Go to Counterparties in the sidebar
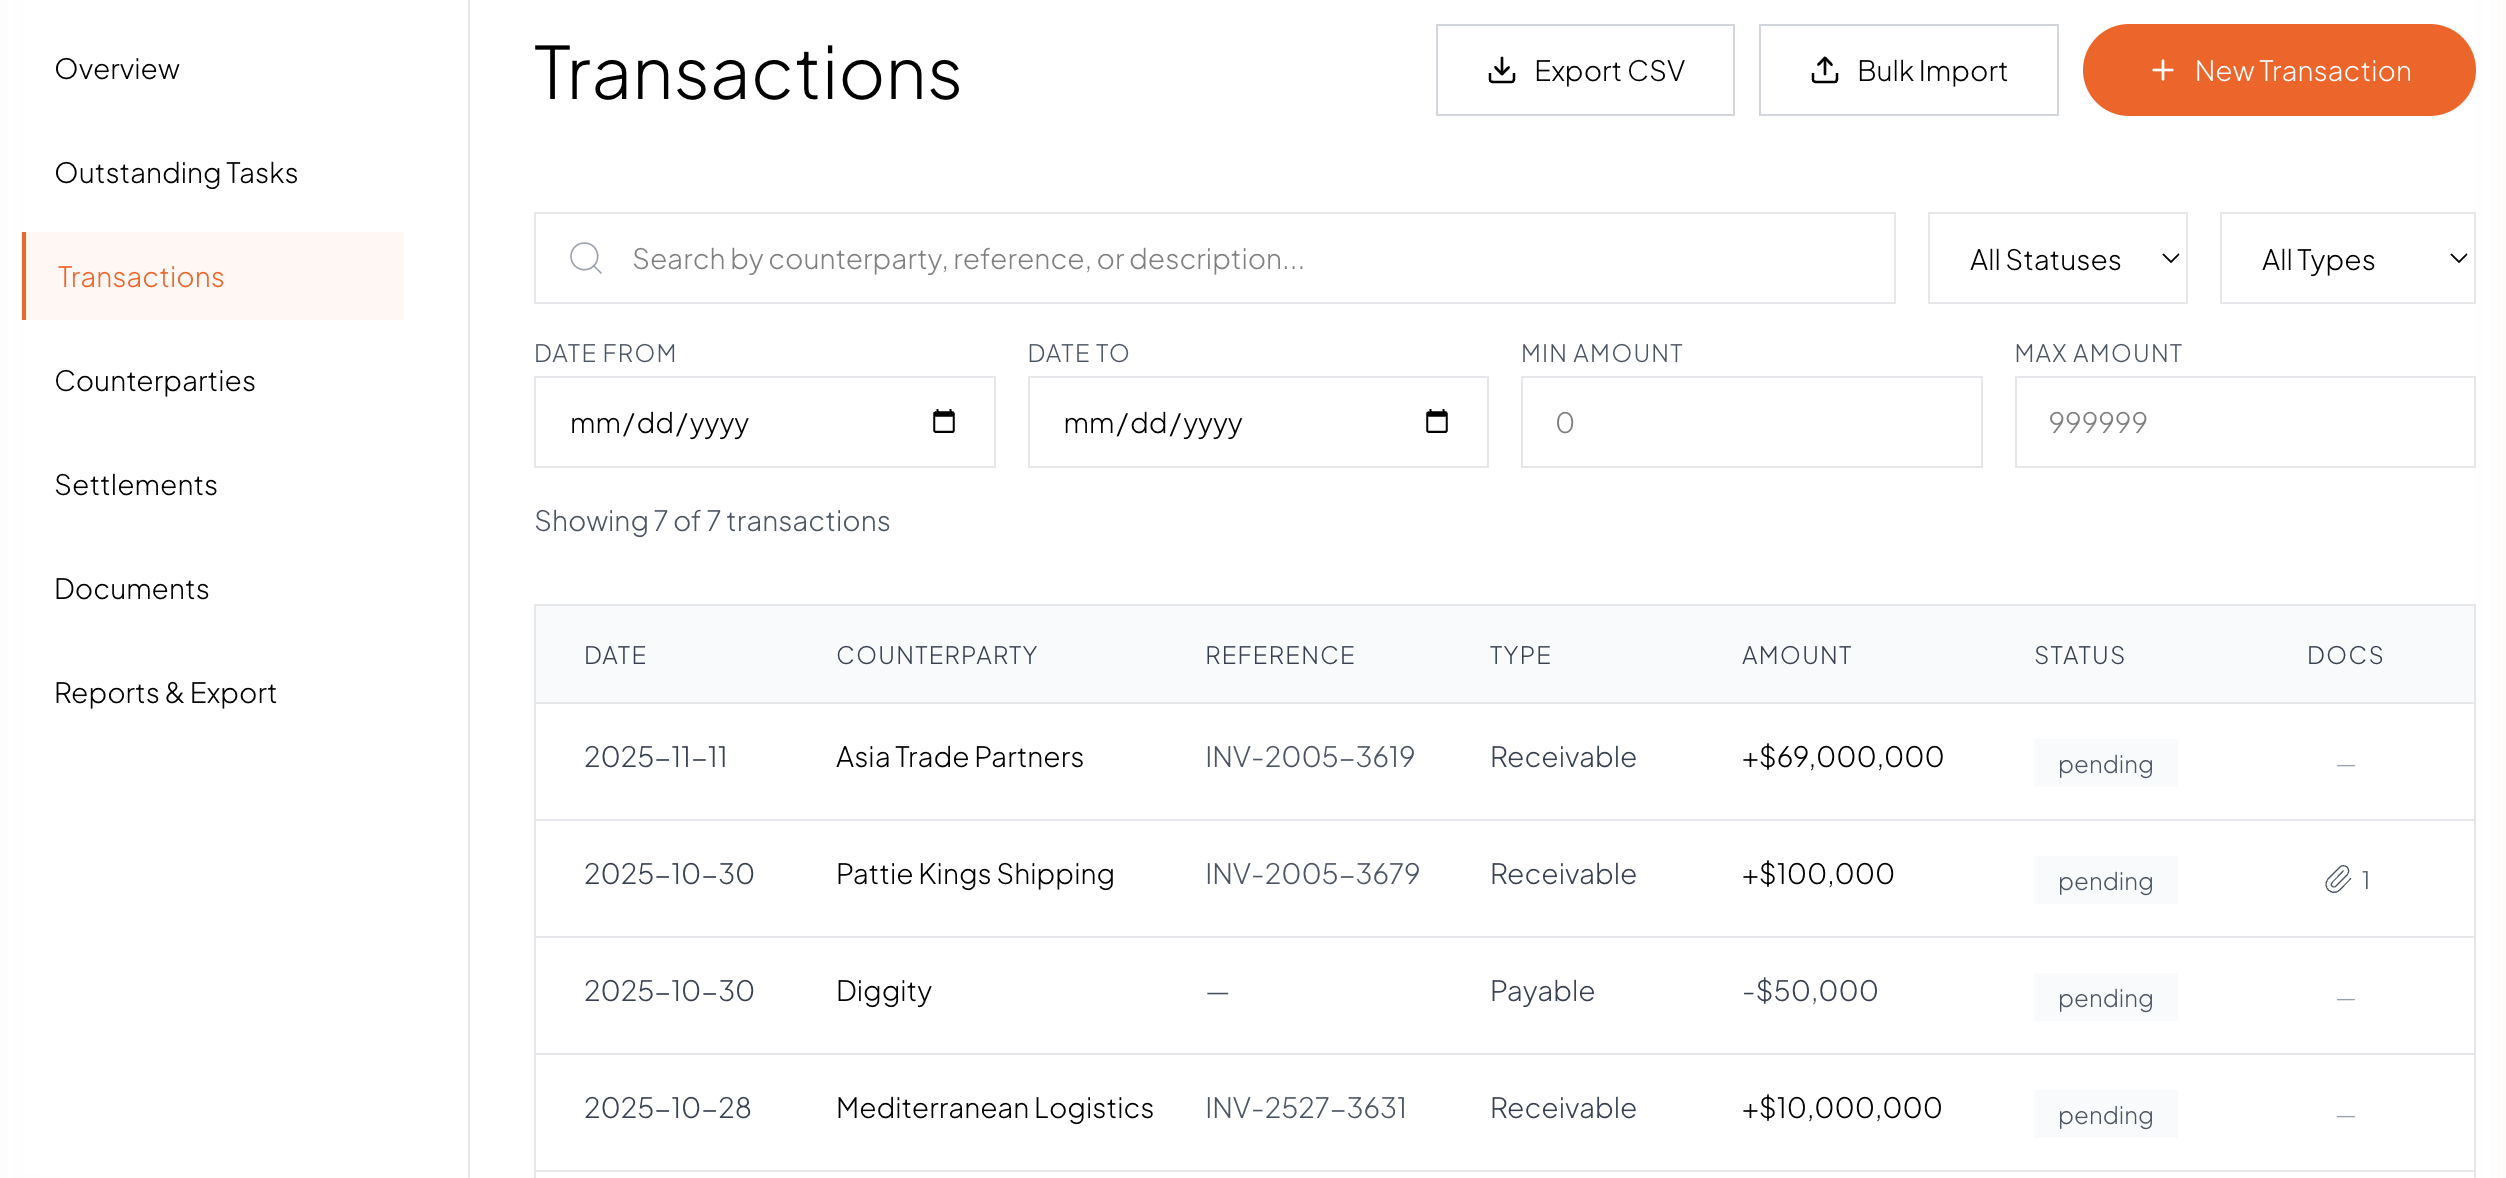This screenshot has height=1178, width=2506. (155, 381)
